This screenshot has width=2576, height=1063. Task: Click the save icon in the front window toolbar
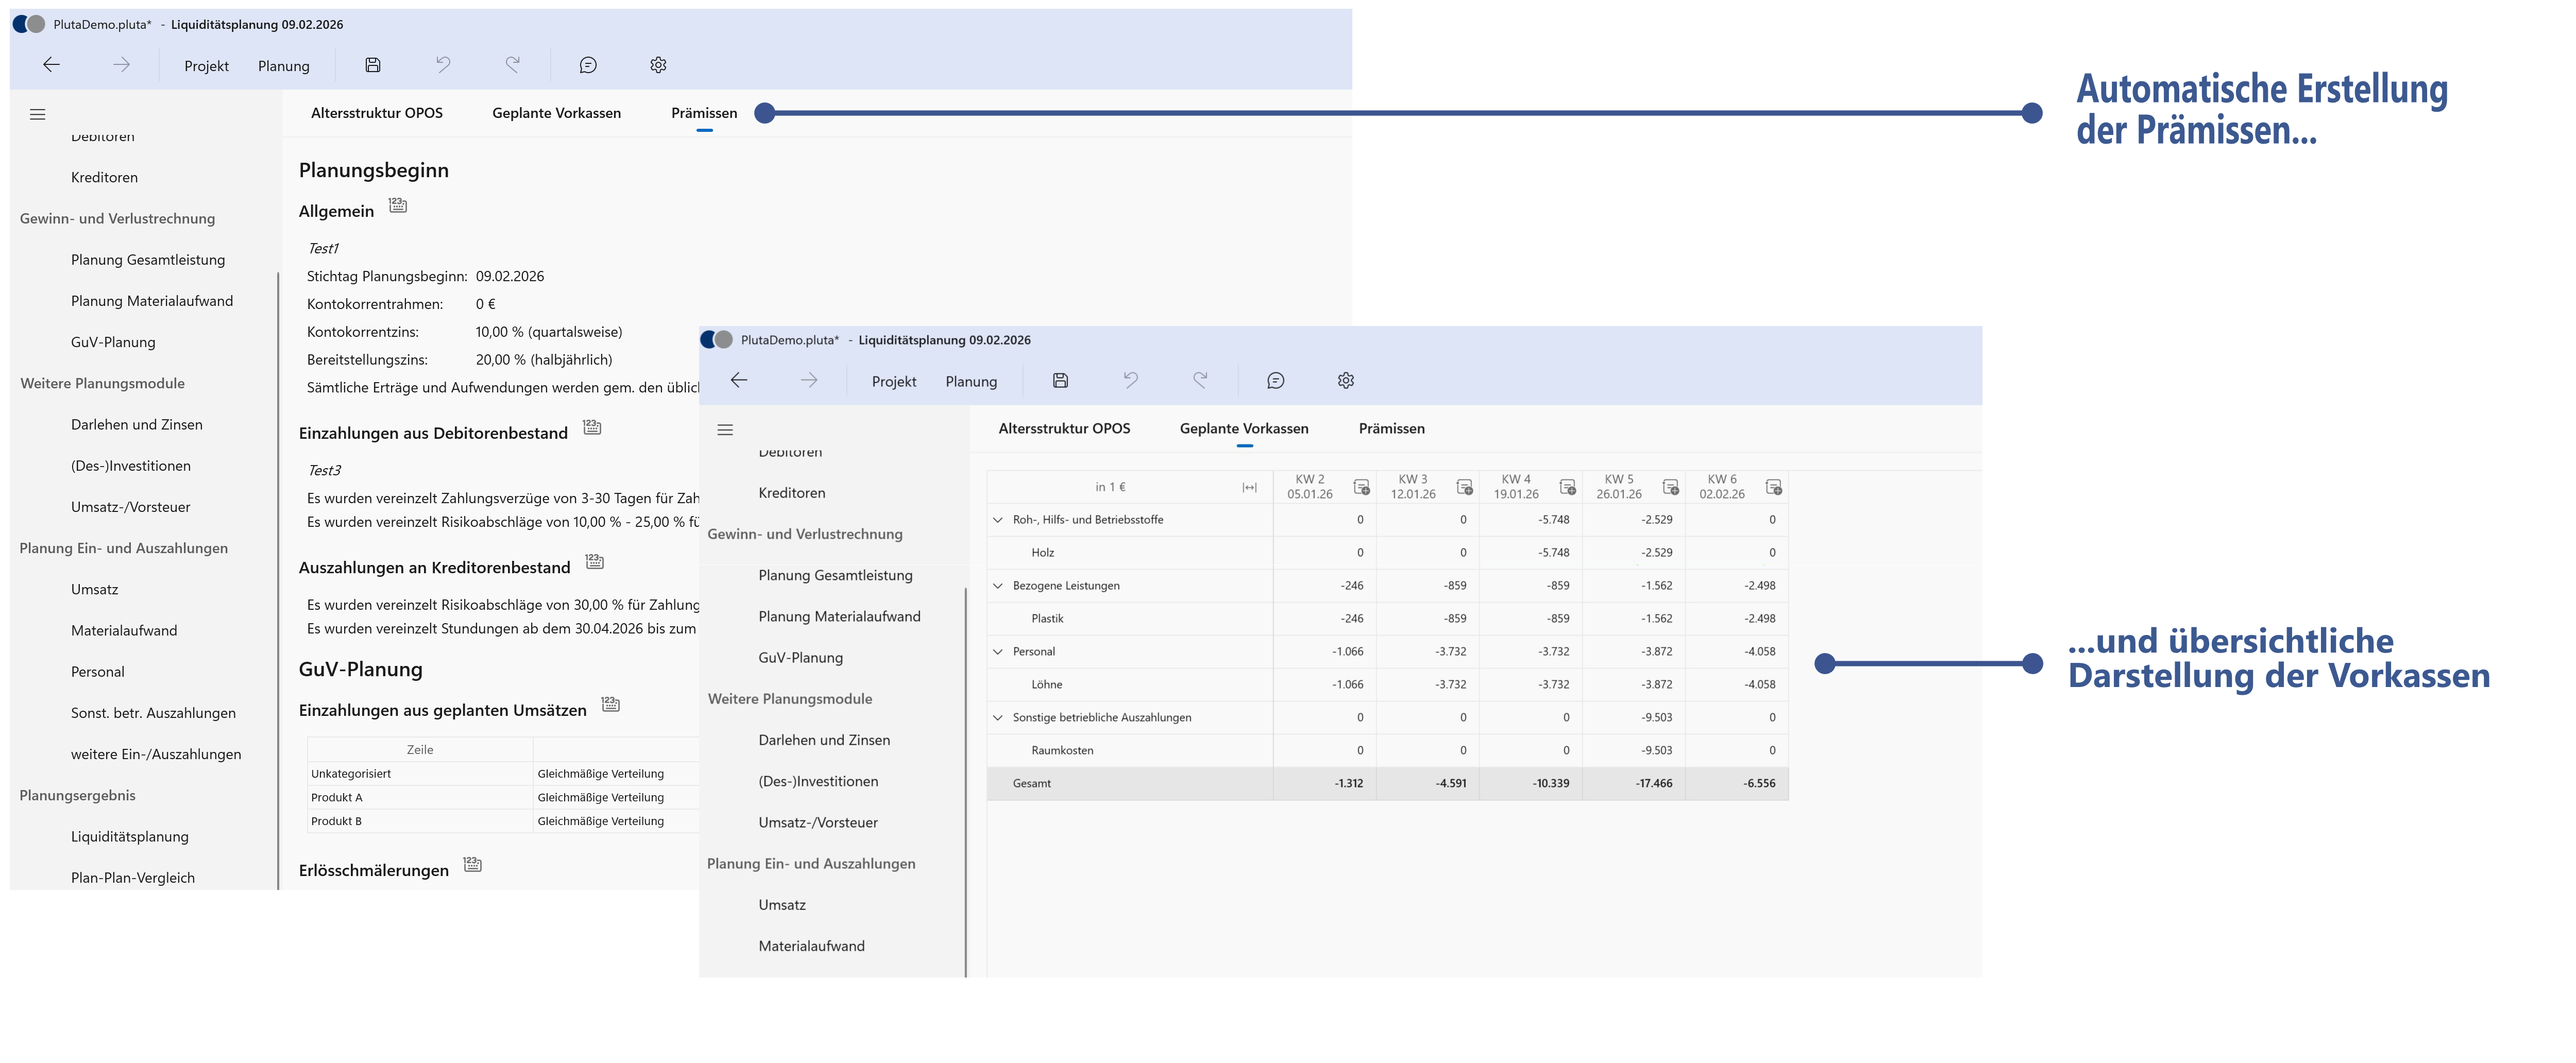1060,380
